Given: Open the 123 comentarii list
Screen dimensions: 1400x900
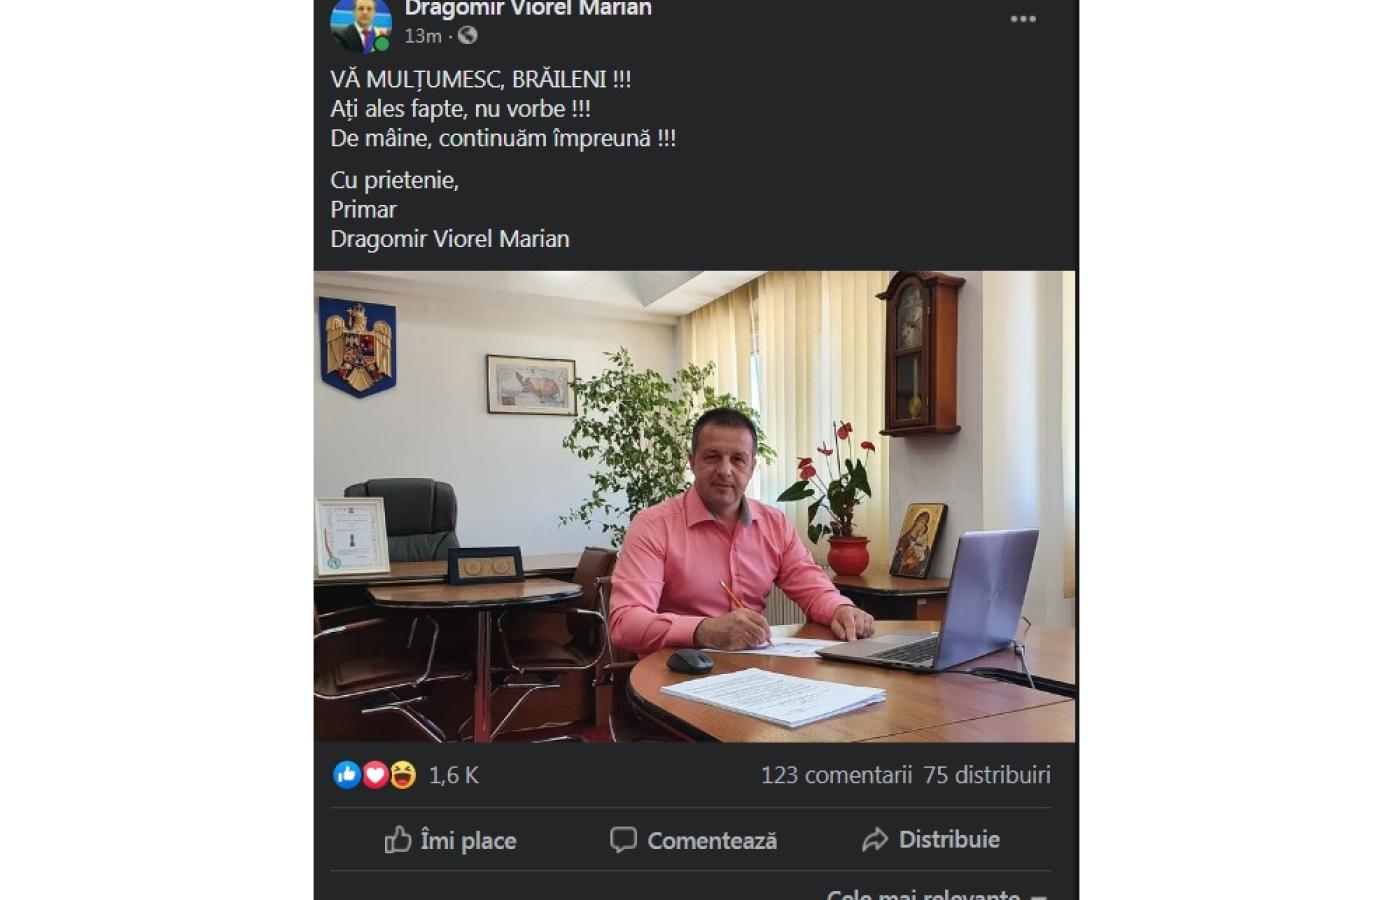Looking at the screenshot, I should (x=837, y=775).
